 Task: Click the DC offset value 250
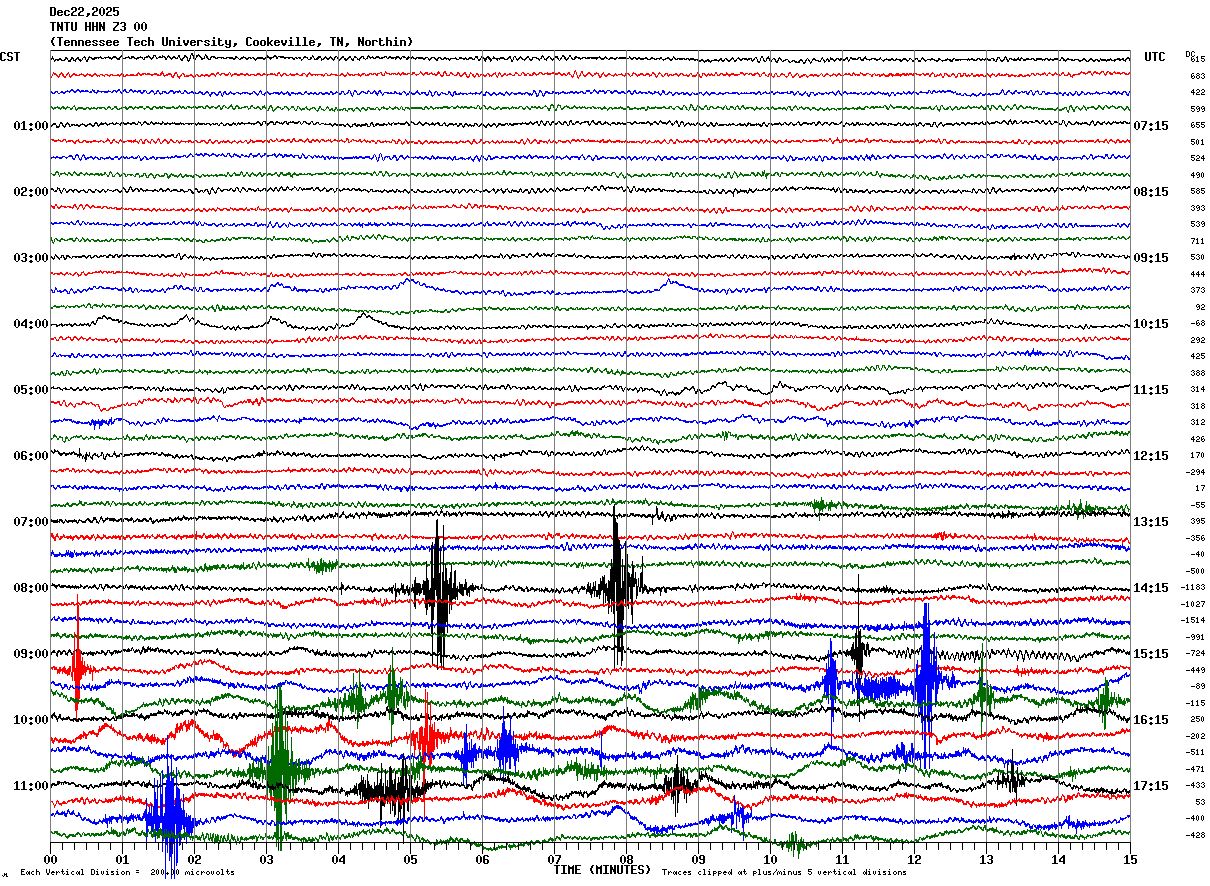(x=1197, y=719)
